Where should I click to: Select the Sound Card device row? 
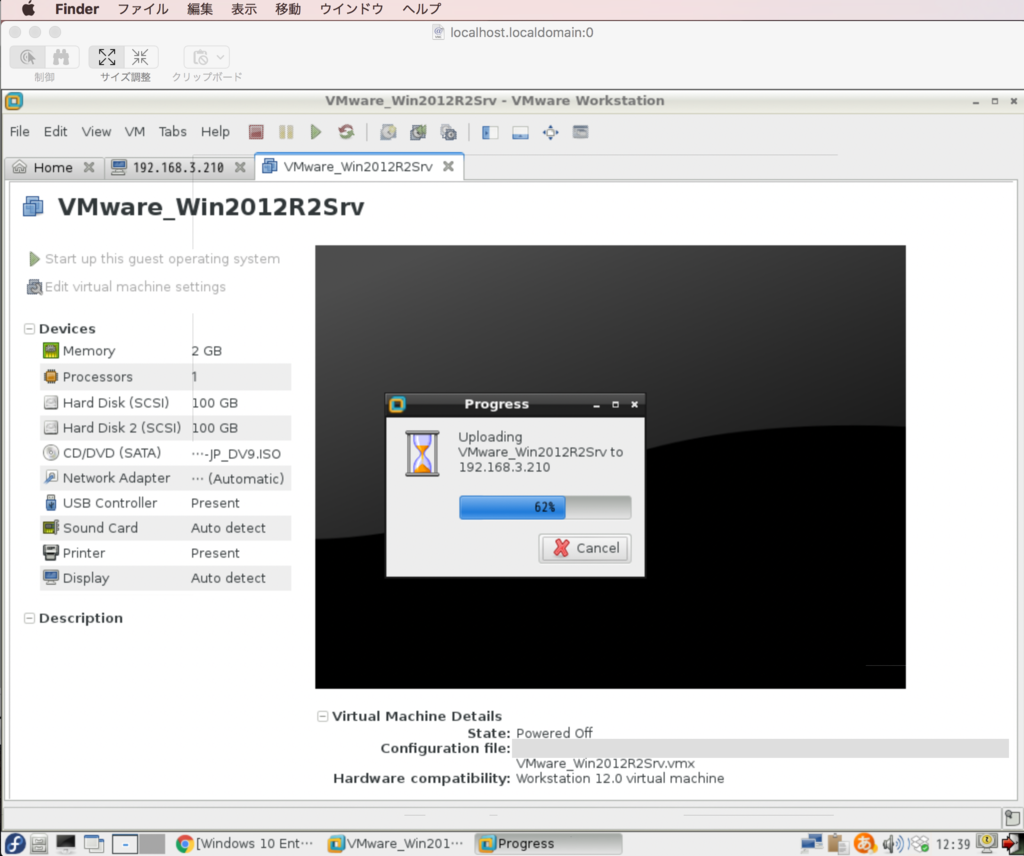[x=165, y=528]
